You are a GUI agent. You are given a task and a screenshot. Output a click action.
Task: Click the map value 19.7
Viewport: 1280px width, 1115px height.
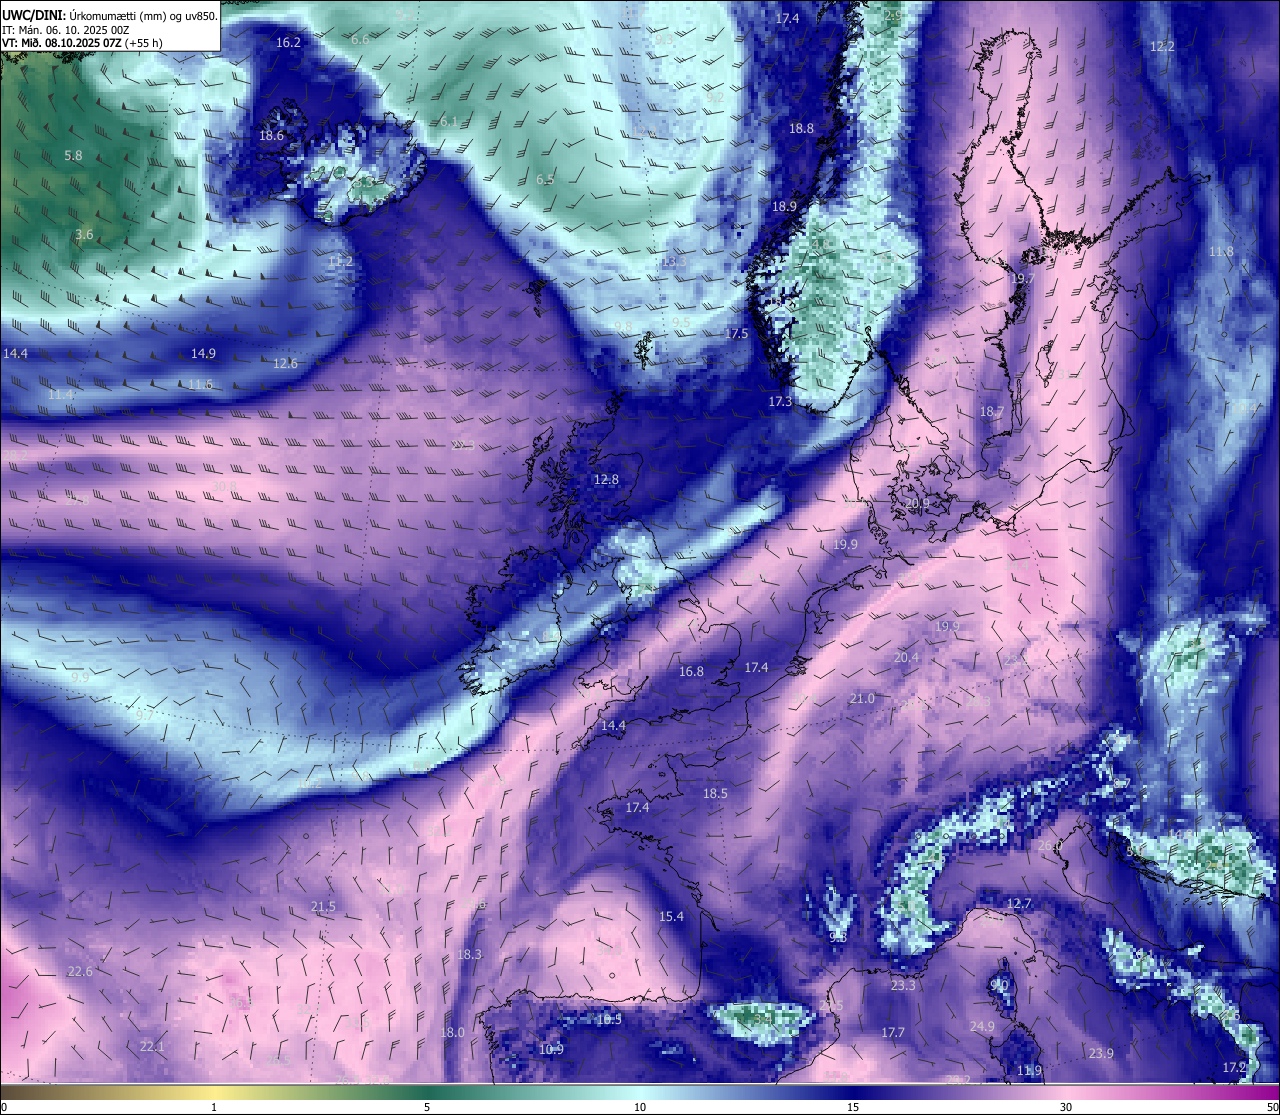1022,279
